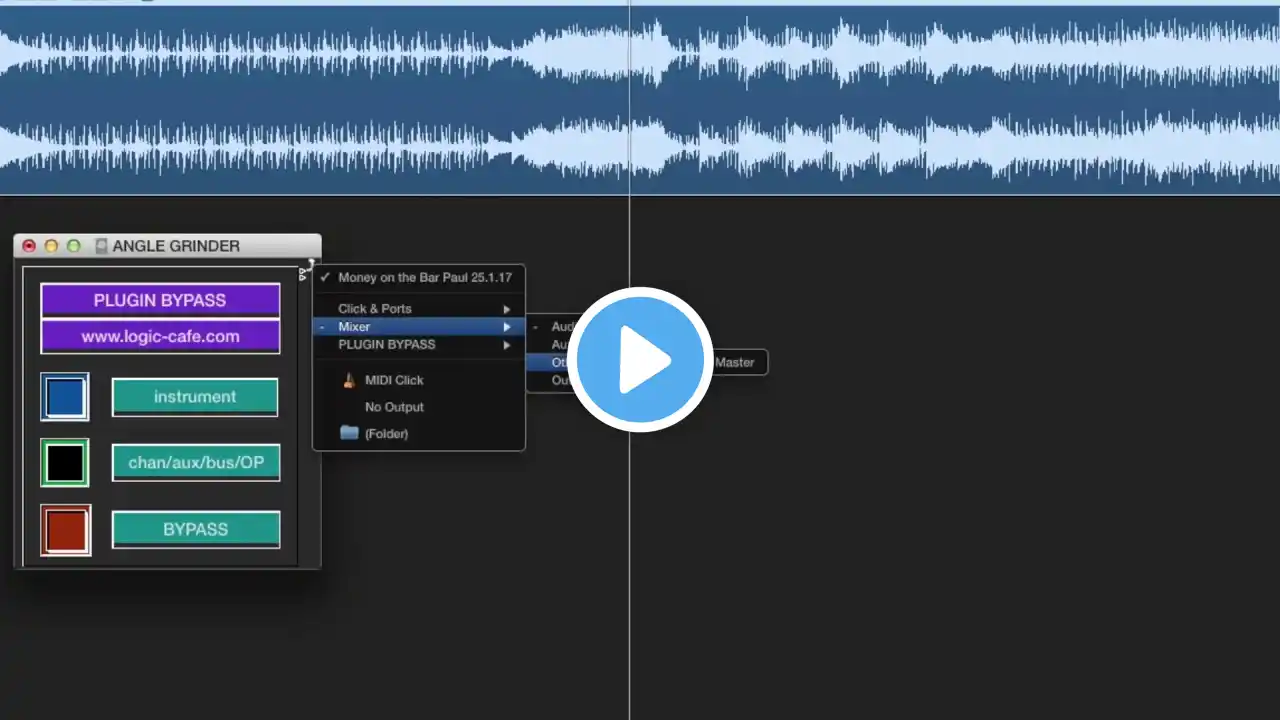Select checked Money on the Bar Paul 25.1.17
This screenshot has height=720, width=1280.
(x=419, y=278)
